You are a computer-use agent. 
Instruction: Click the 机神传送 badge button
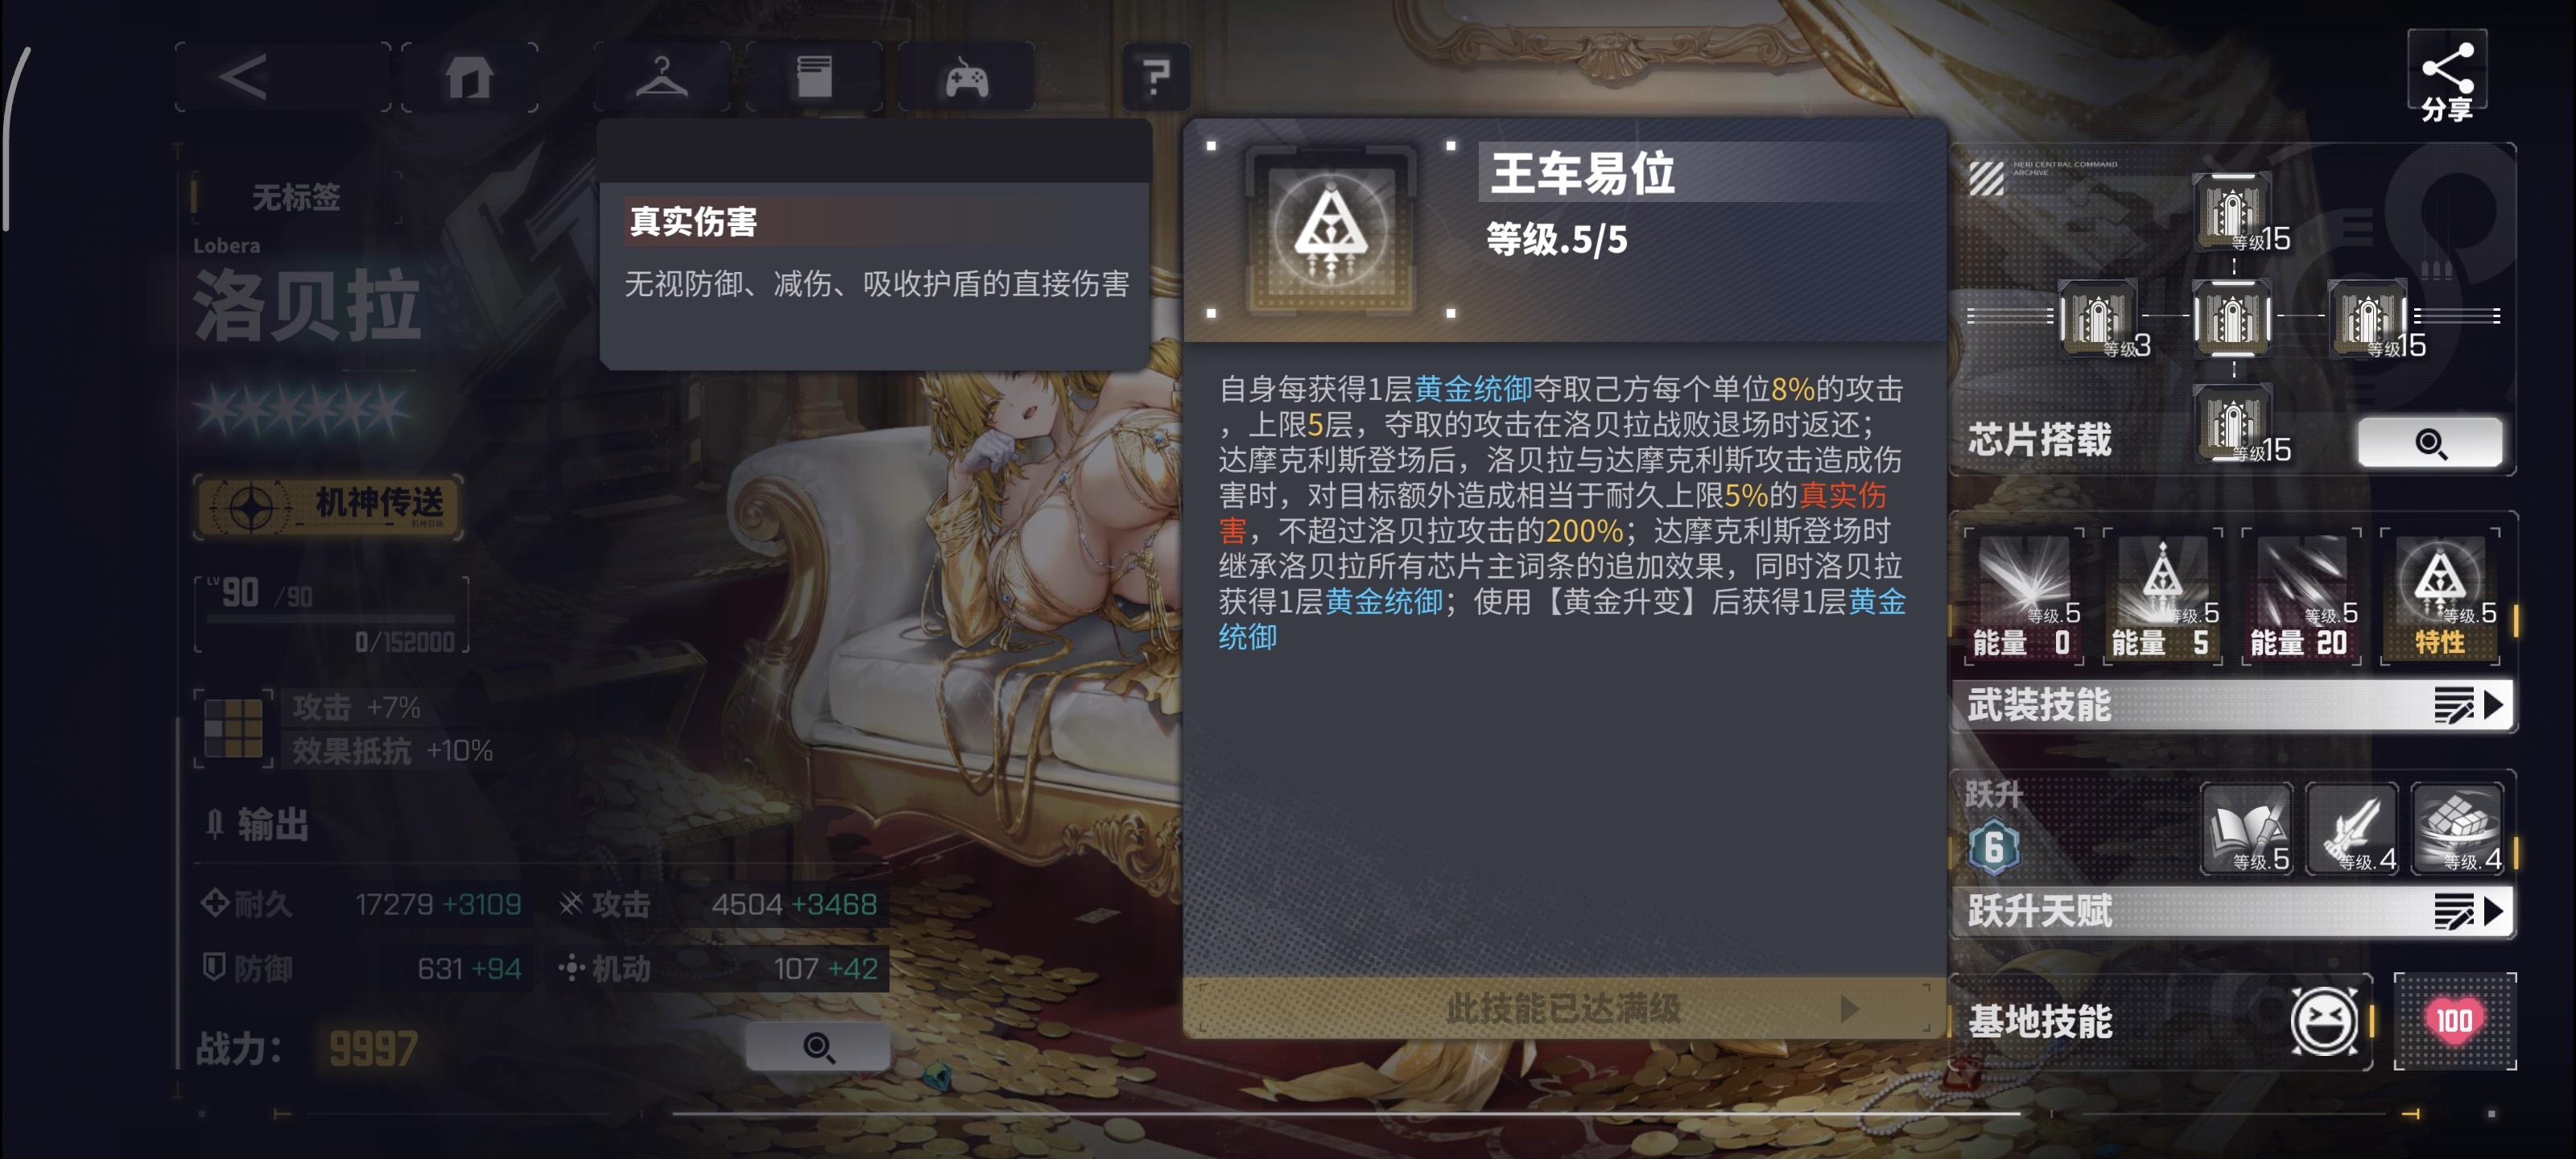[x=329, y=506]
